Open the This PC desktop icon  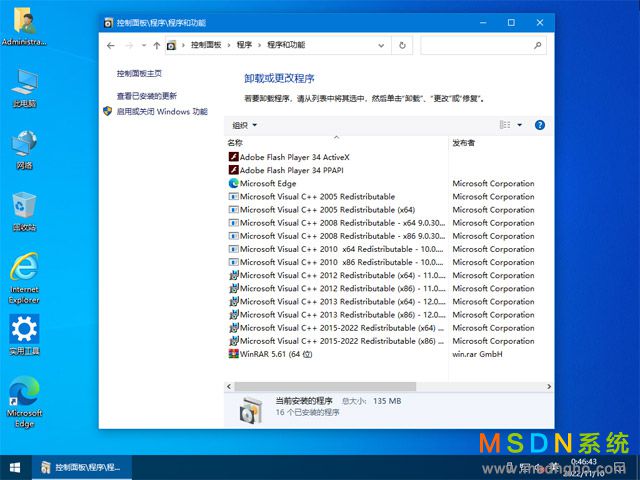click(x=24, y=88)
